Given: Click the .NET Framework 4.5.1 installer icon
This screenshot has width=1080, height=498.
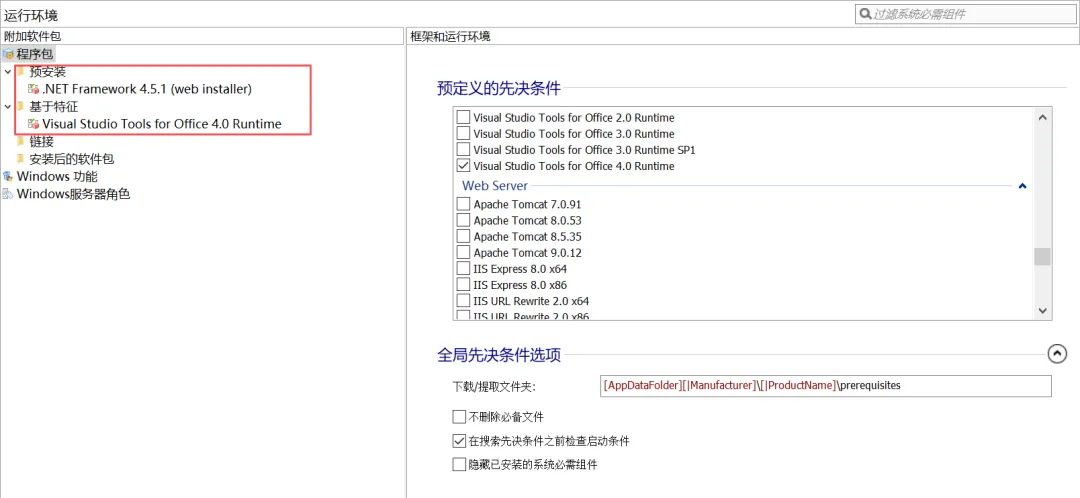Looking at the screenshot, I should click(33, 89).
